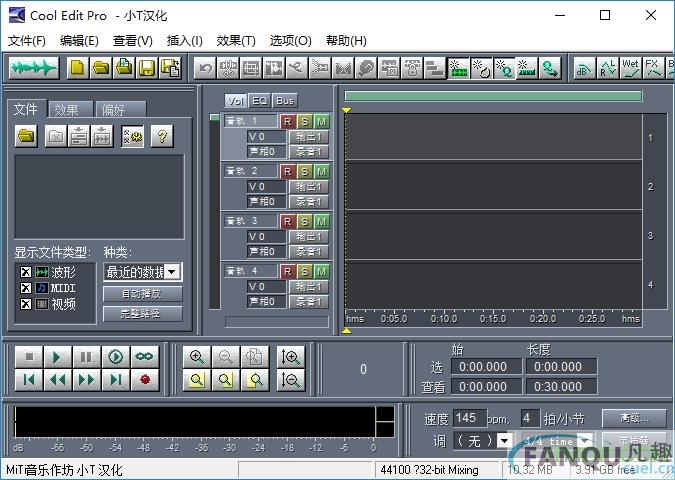This screenshot has height=480, width=675.
Task: Click the 速度 145 bpm field
Action: point(470,418)
